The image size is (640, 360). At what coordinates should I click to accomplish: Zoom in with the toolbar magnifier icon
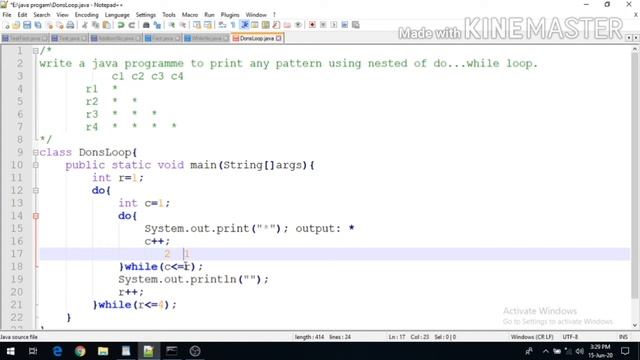point(172,25)
